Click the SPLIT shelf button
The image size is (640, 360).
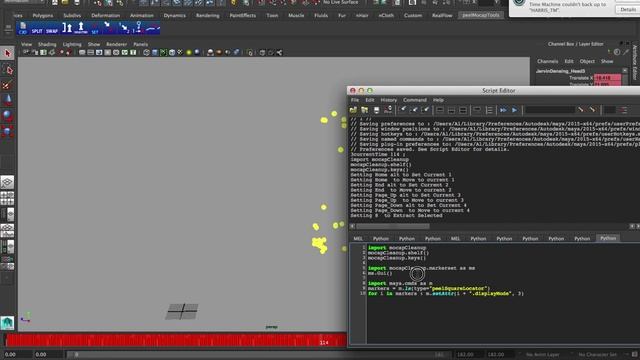37,31
